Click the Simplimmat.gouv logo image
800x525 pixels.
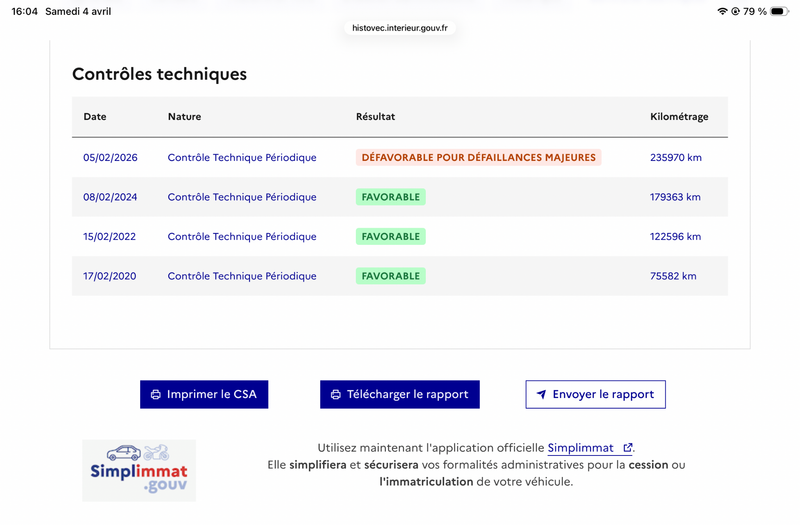[x=139, y=470]
